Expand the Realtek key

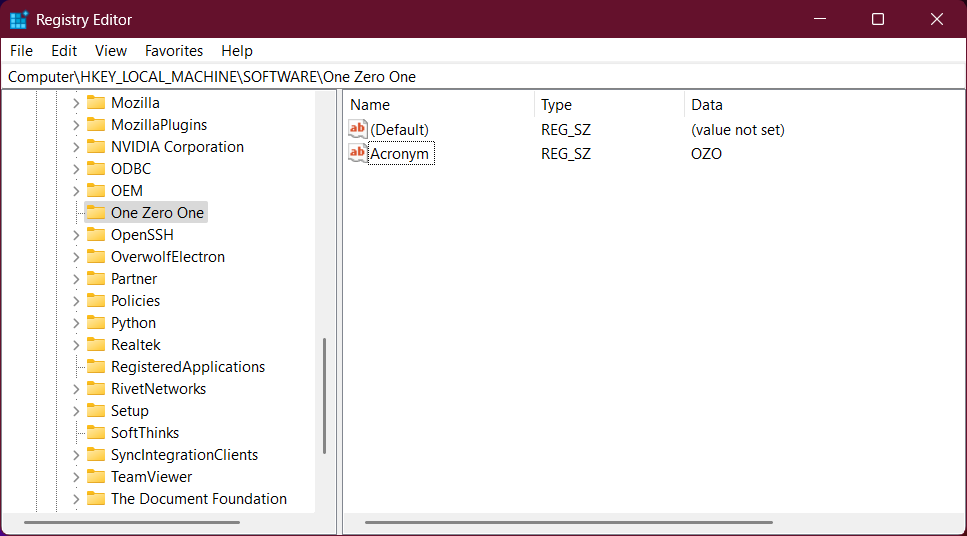76,345
